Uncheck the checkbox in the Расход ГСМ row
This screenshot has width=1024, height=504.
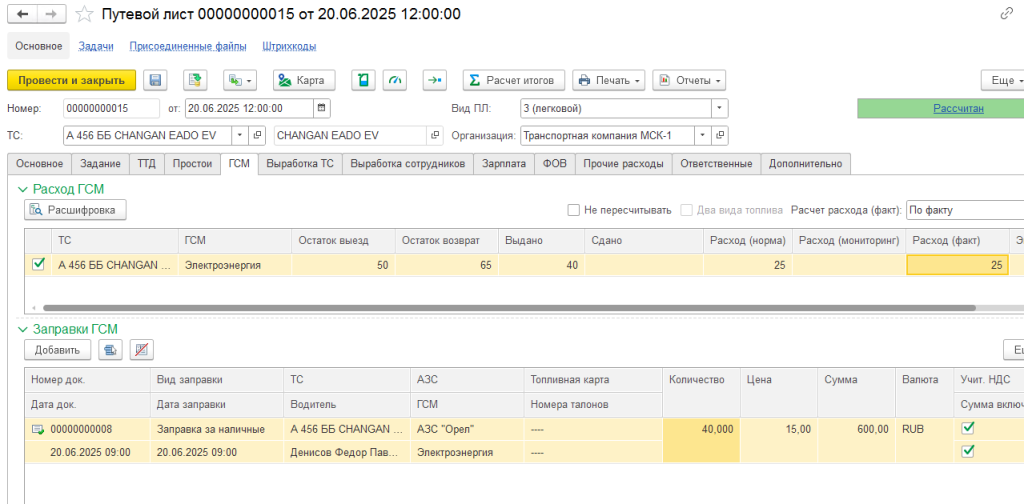tap(38, 265)
